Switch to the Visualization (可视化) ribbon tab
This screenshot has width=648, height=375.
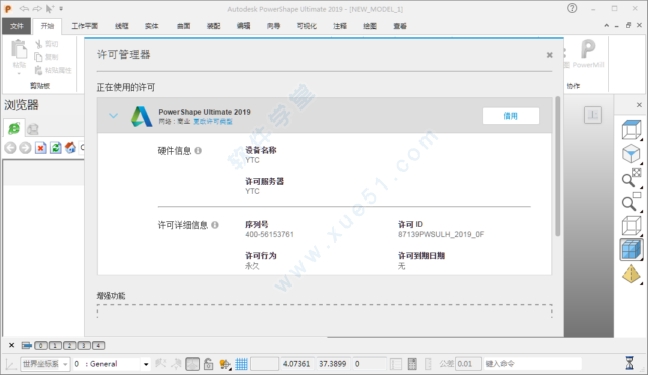click(307, 26)
